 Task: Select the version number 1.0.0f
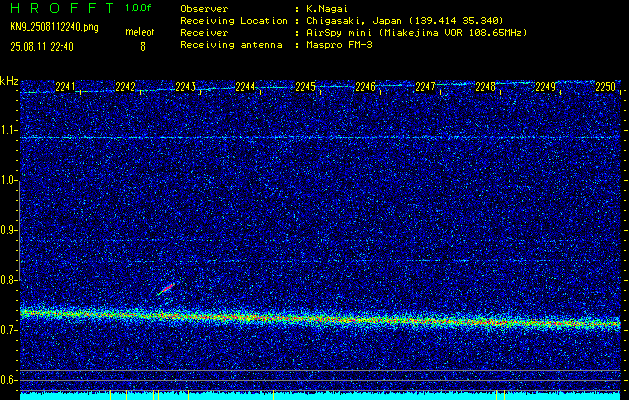pyautogui.click(x=138, y=8)
